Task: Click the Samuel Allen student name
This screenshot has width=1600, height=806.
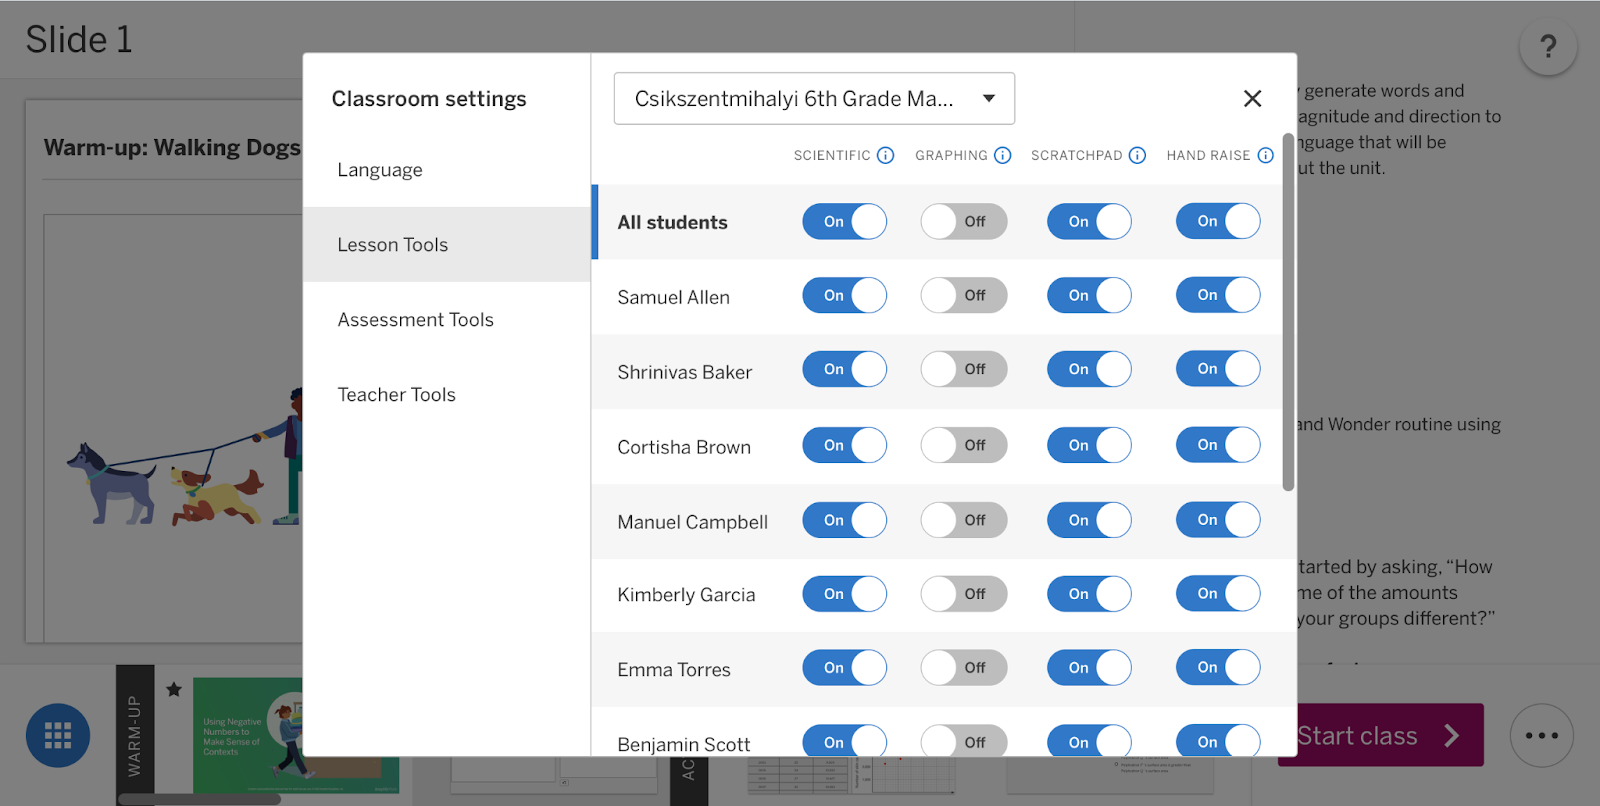Action: [x=673, y=297]
